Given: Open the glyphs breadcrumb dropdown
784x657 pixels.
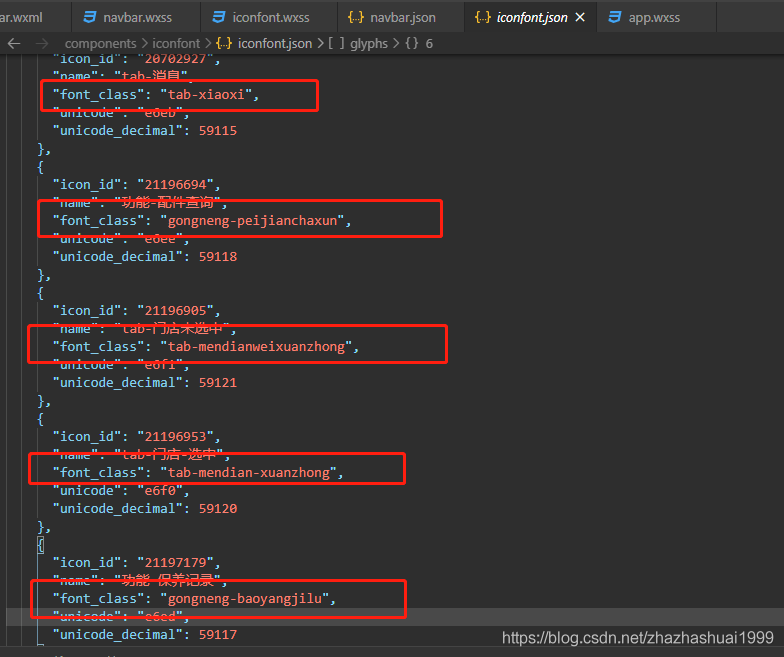Looking at the screenshot, I should [368, 44].
